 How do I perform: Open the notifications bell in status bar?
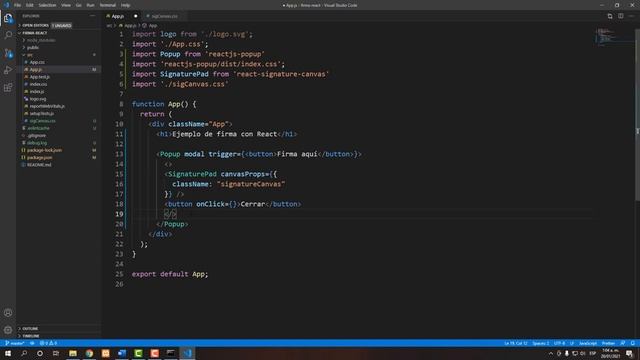tap(633, 343)
